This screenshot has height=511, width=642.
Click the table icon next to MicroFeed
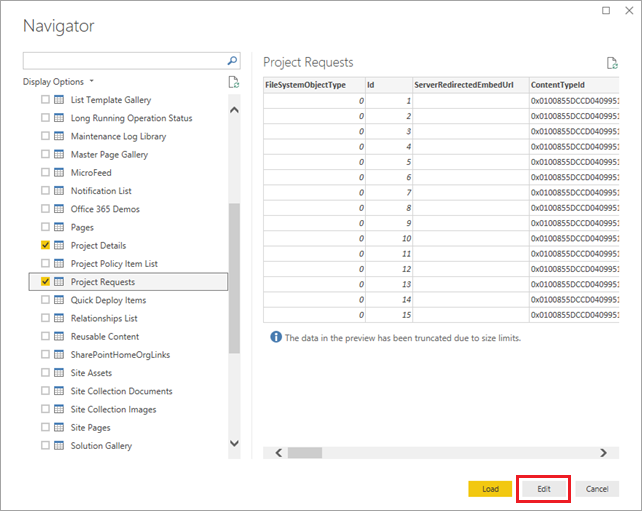(59, 172)
